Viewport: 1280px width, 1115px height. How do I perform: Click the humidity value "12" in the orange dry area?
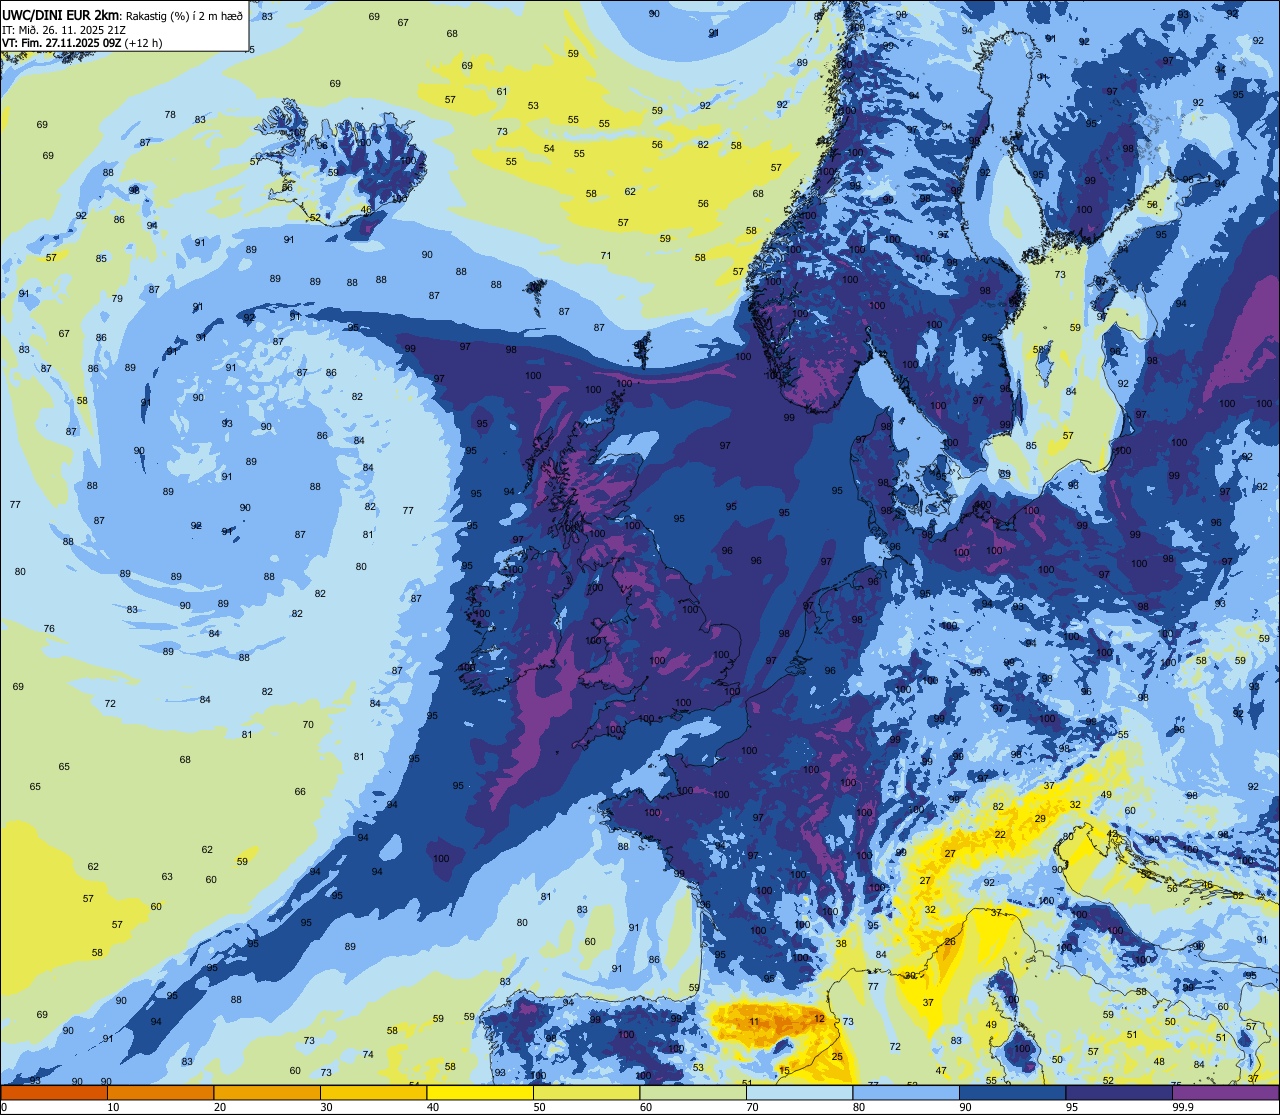(819, 1018)
